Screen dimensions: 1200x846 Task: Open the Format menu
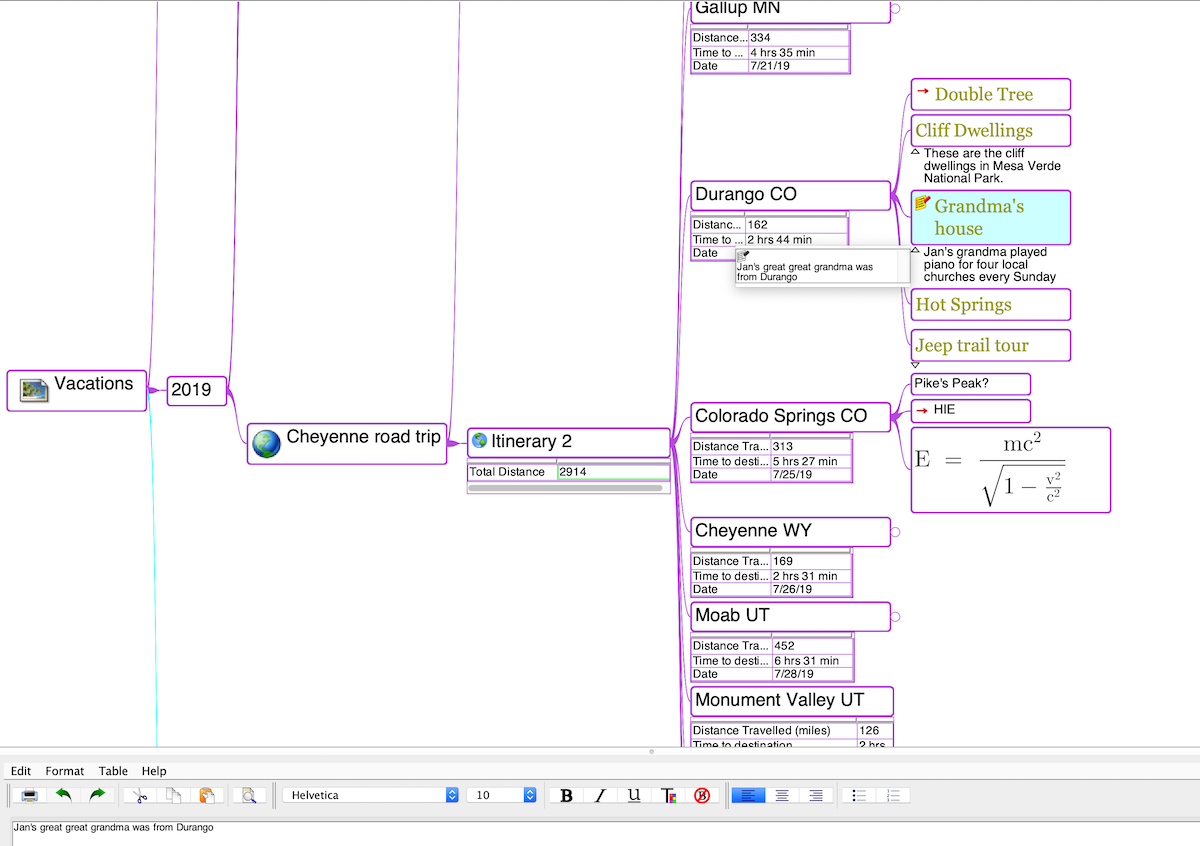pyautogui.click(x=65, y=771)
